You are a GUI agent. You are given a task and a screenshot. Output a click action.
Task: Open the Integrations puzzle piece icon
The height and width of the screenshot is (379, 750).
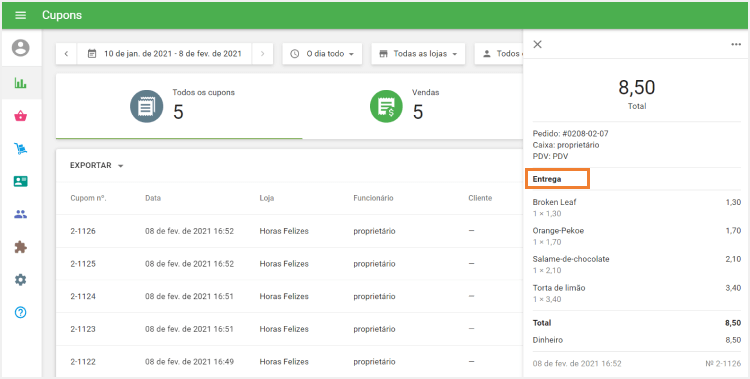[x=21, y=247]
